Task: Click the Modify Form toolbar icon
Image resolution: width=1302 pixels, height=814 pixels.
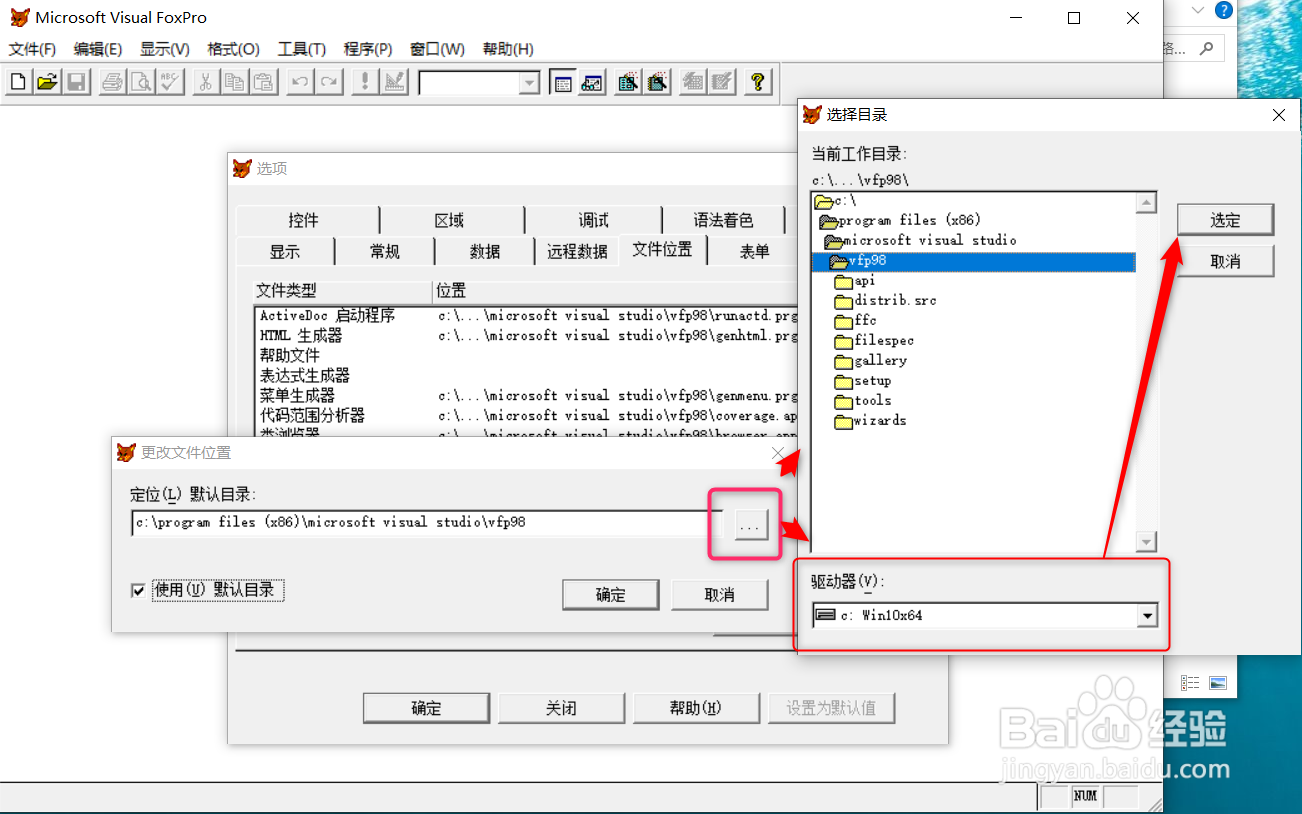Action: (393, 82)
